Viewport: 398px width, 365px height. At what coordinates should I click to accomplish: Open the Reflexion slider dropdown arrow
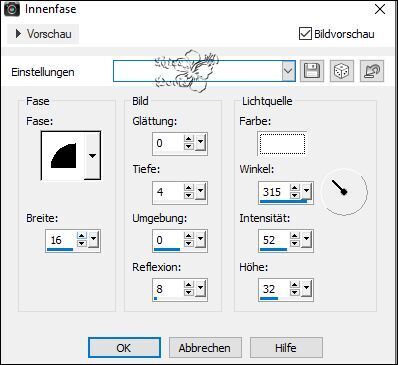(x=200, y=288)
